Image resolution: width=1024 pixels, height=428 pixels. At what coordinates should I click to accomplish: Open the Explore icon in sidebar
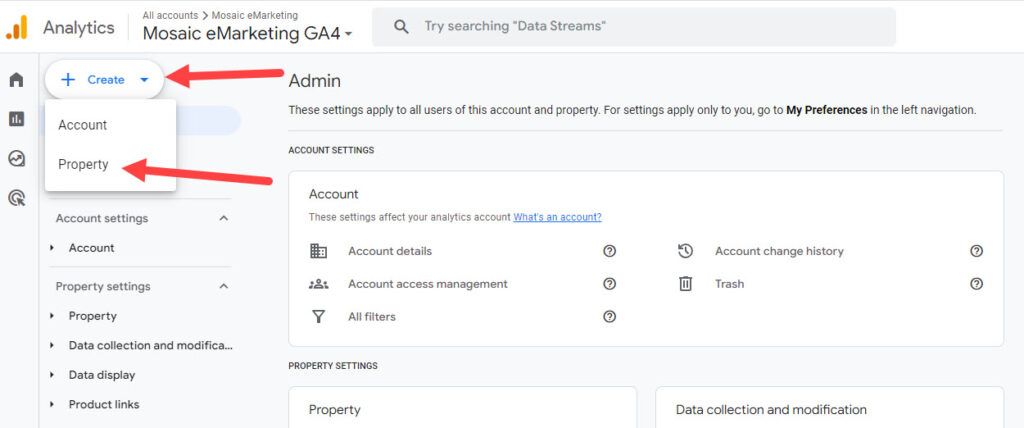(16, 158)
